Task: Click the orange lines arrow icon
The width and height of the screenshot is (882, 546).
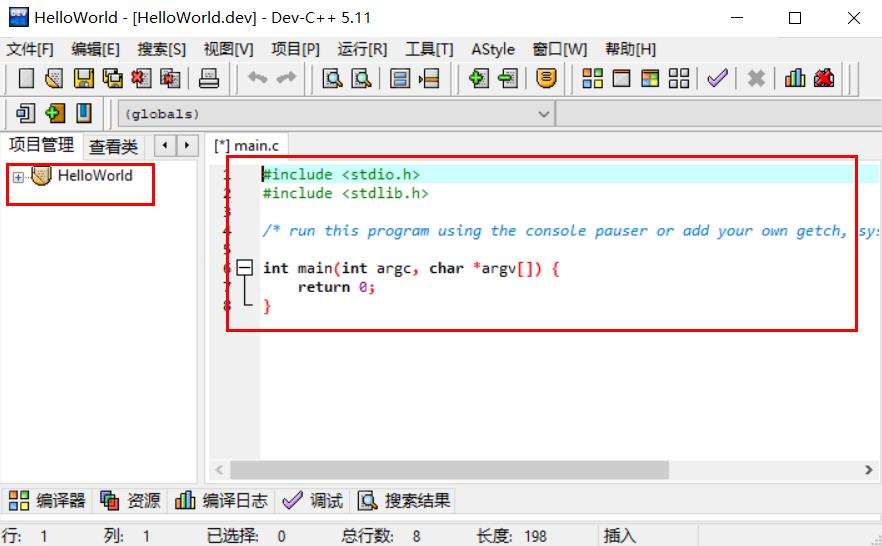Action: pos(429,78)
